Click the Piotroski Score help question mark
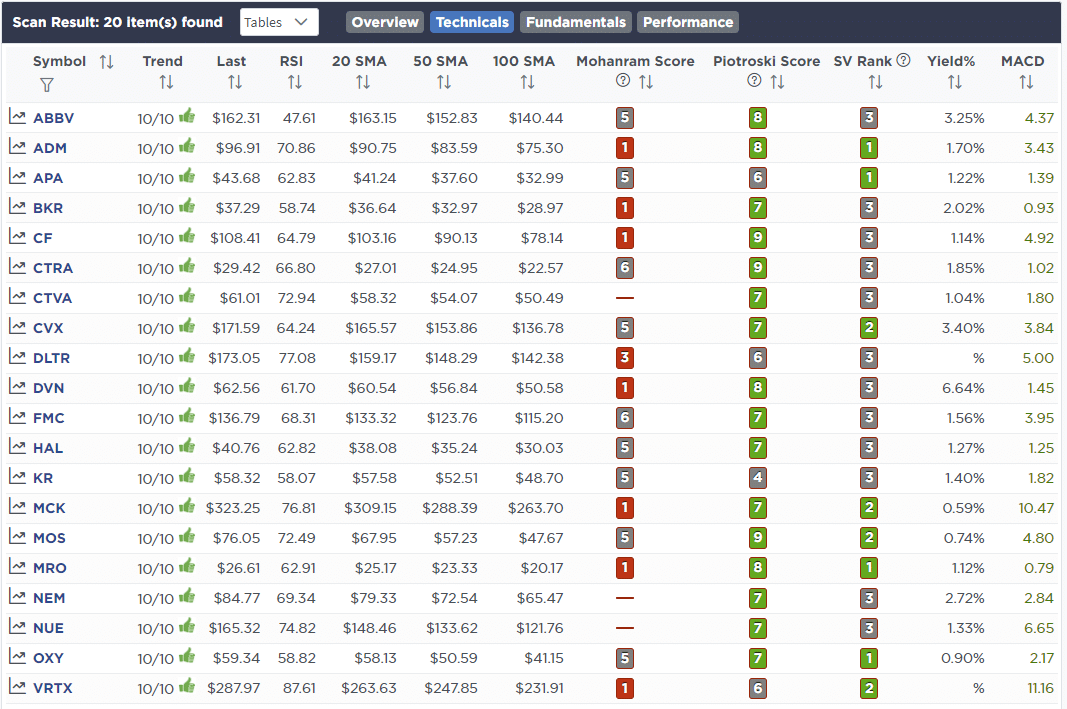 pyautogui.click(x=754, y=82)
